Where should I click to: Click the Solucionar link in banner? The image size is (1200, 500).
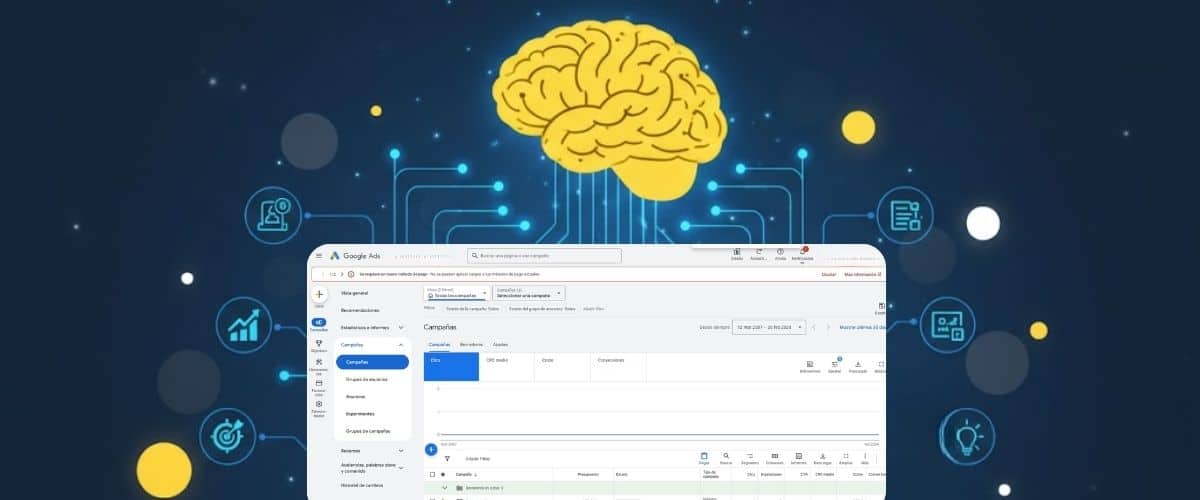[x=828, y=274]
